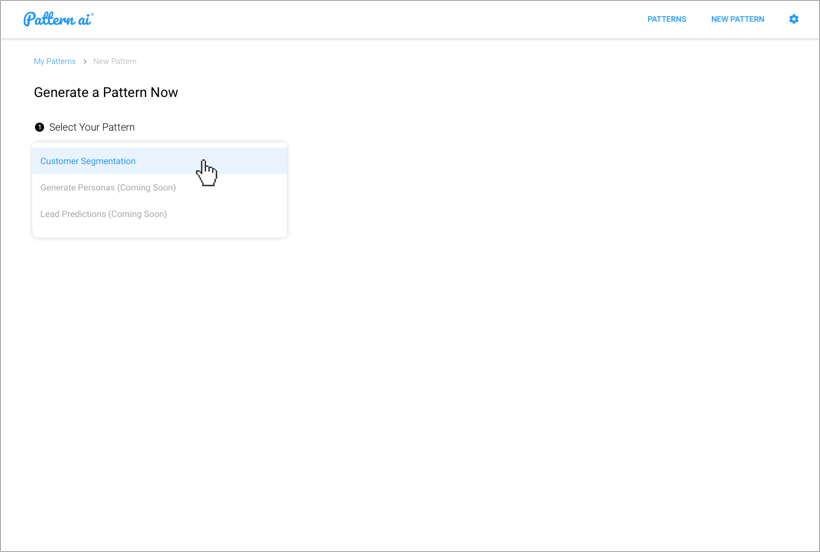This screenshot has height=552, width=820.
Task: Click empty padding below Lead Predictions option
Action: point(159,231)
